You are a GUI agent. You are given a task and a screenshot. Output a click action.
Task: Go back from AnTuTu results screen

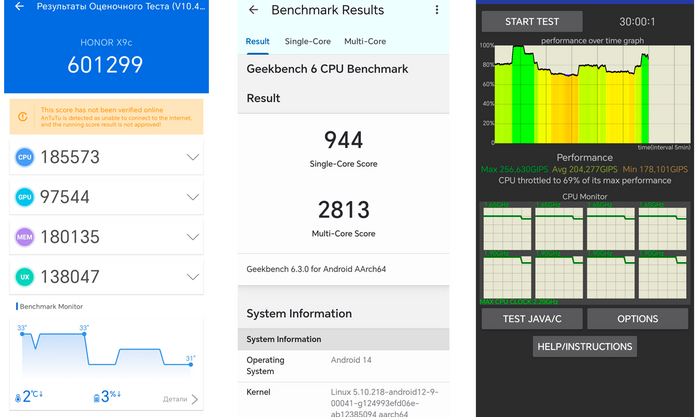[19, 6]
